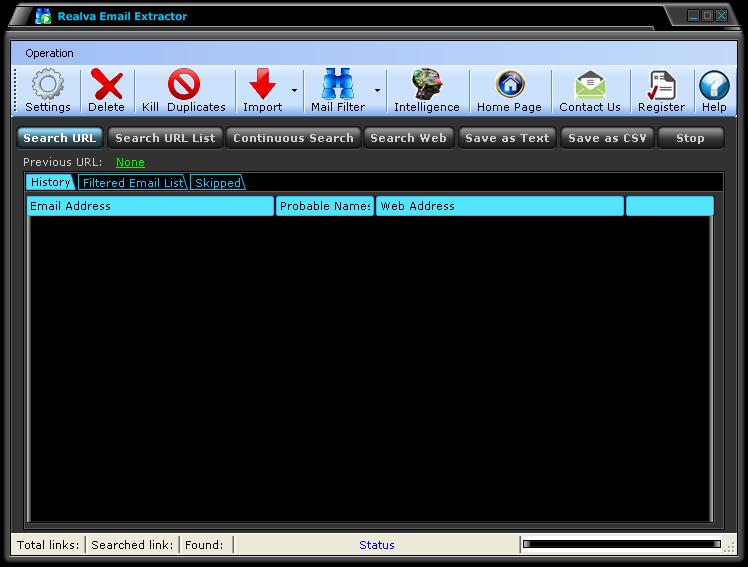This screenshot has height=567, width=748.
Task: Click the Search URL List button
Action: coord(165,138)
